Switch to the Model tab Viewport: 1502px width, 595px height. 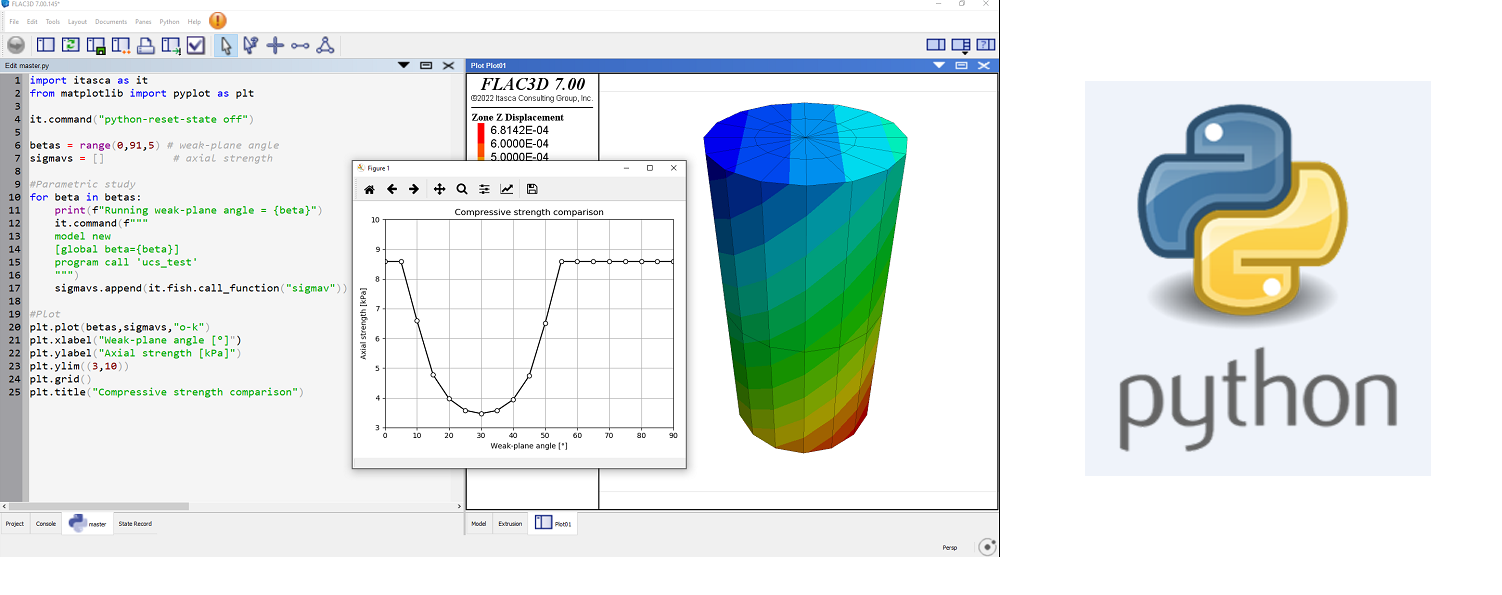[479, 523]
